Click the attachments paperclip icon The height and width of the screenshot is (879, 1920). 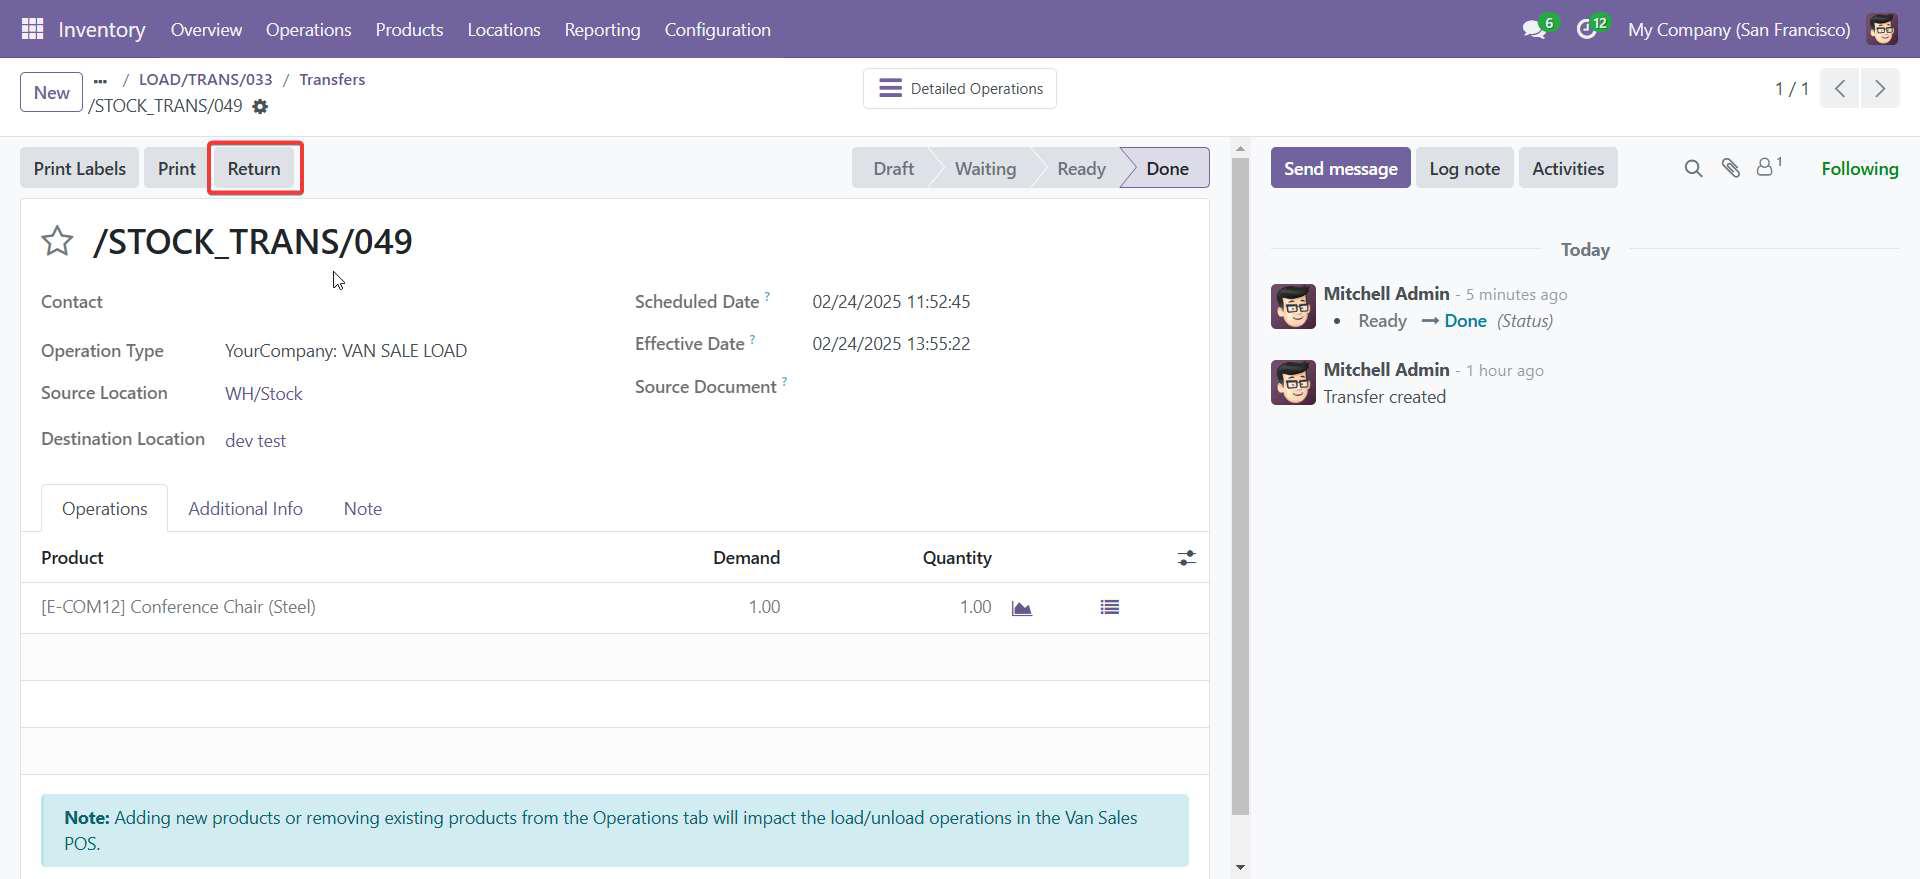(x=1730, y=169)
